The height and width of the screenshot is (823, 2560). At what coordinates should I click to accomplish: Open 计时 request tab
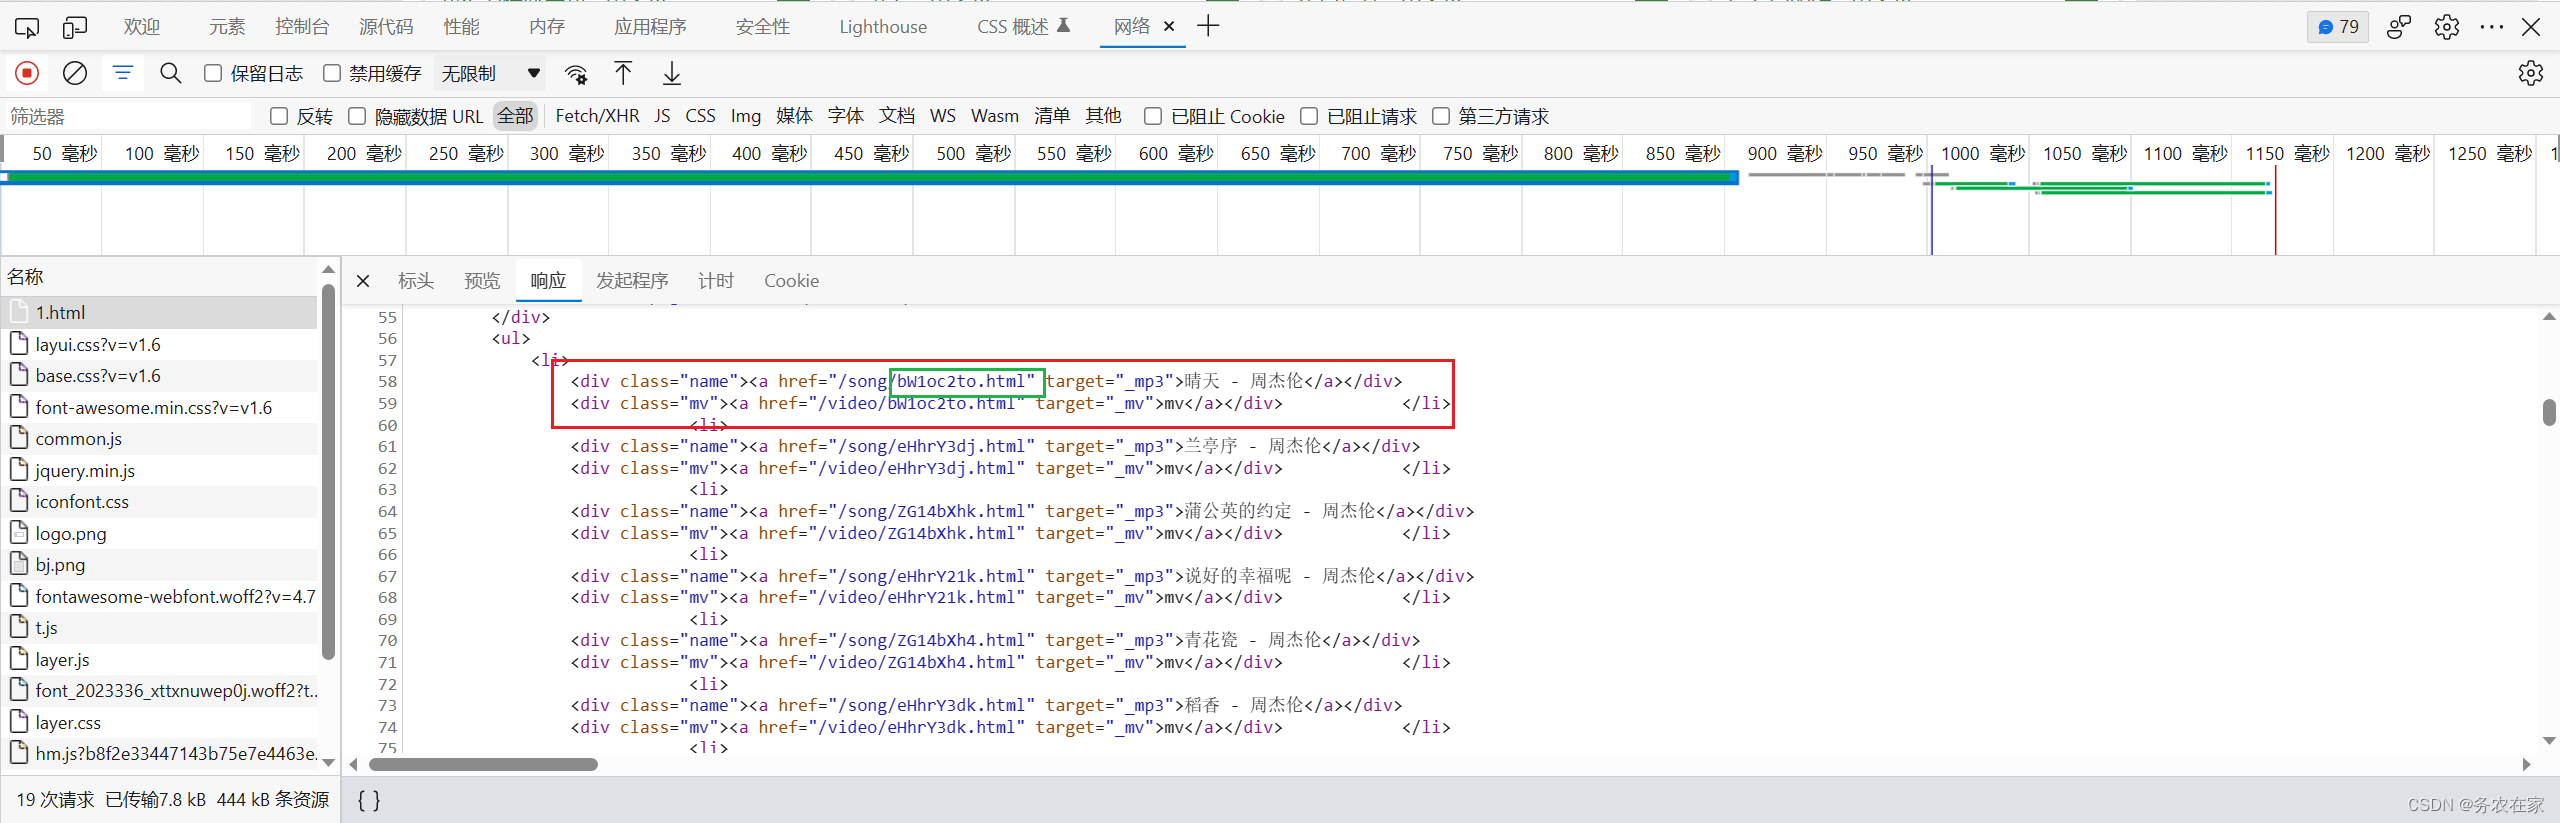pos(716,281)
